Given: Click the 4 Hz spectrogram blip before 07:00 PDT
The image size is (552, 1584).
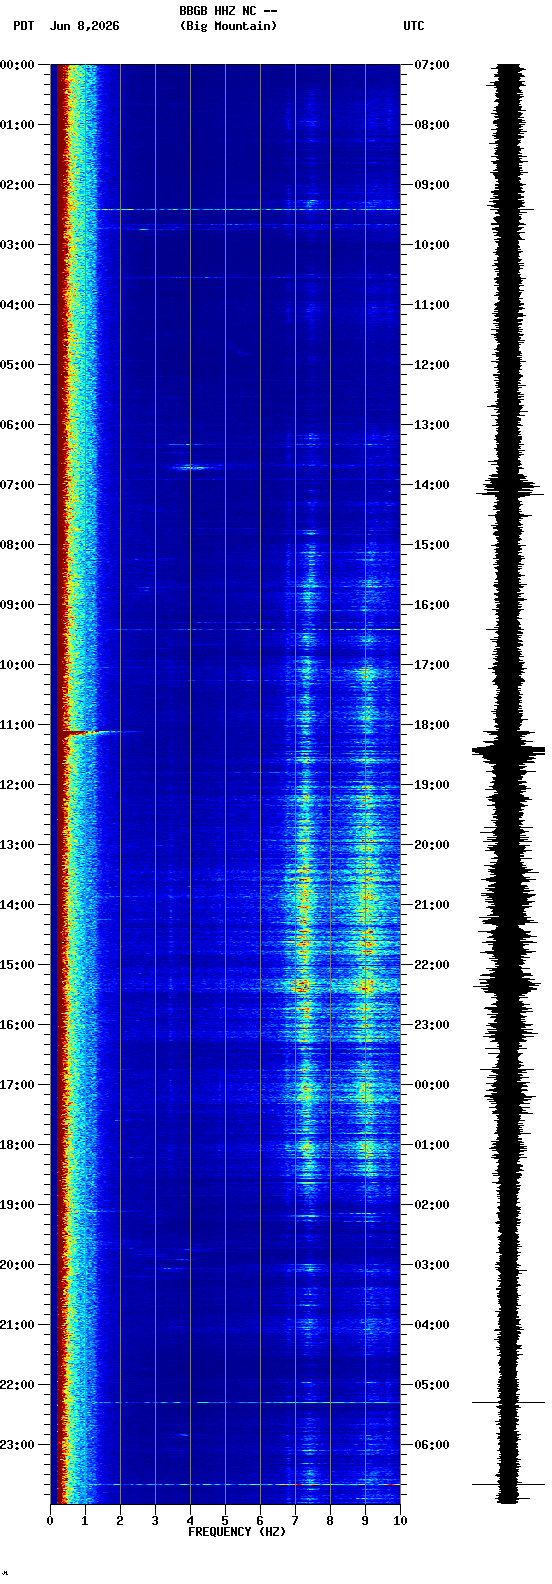Looking at the screenshot, I should 190,467.
